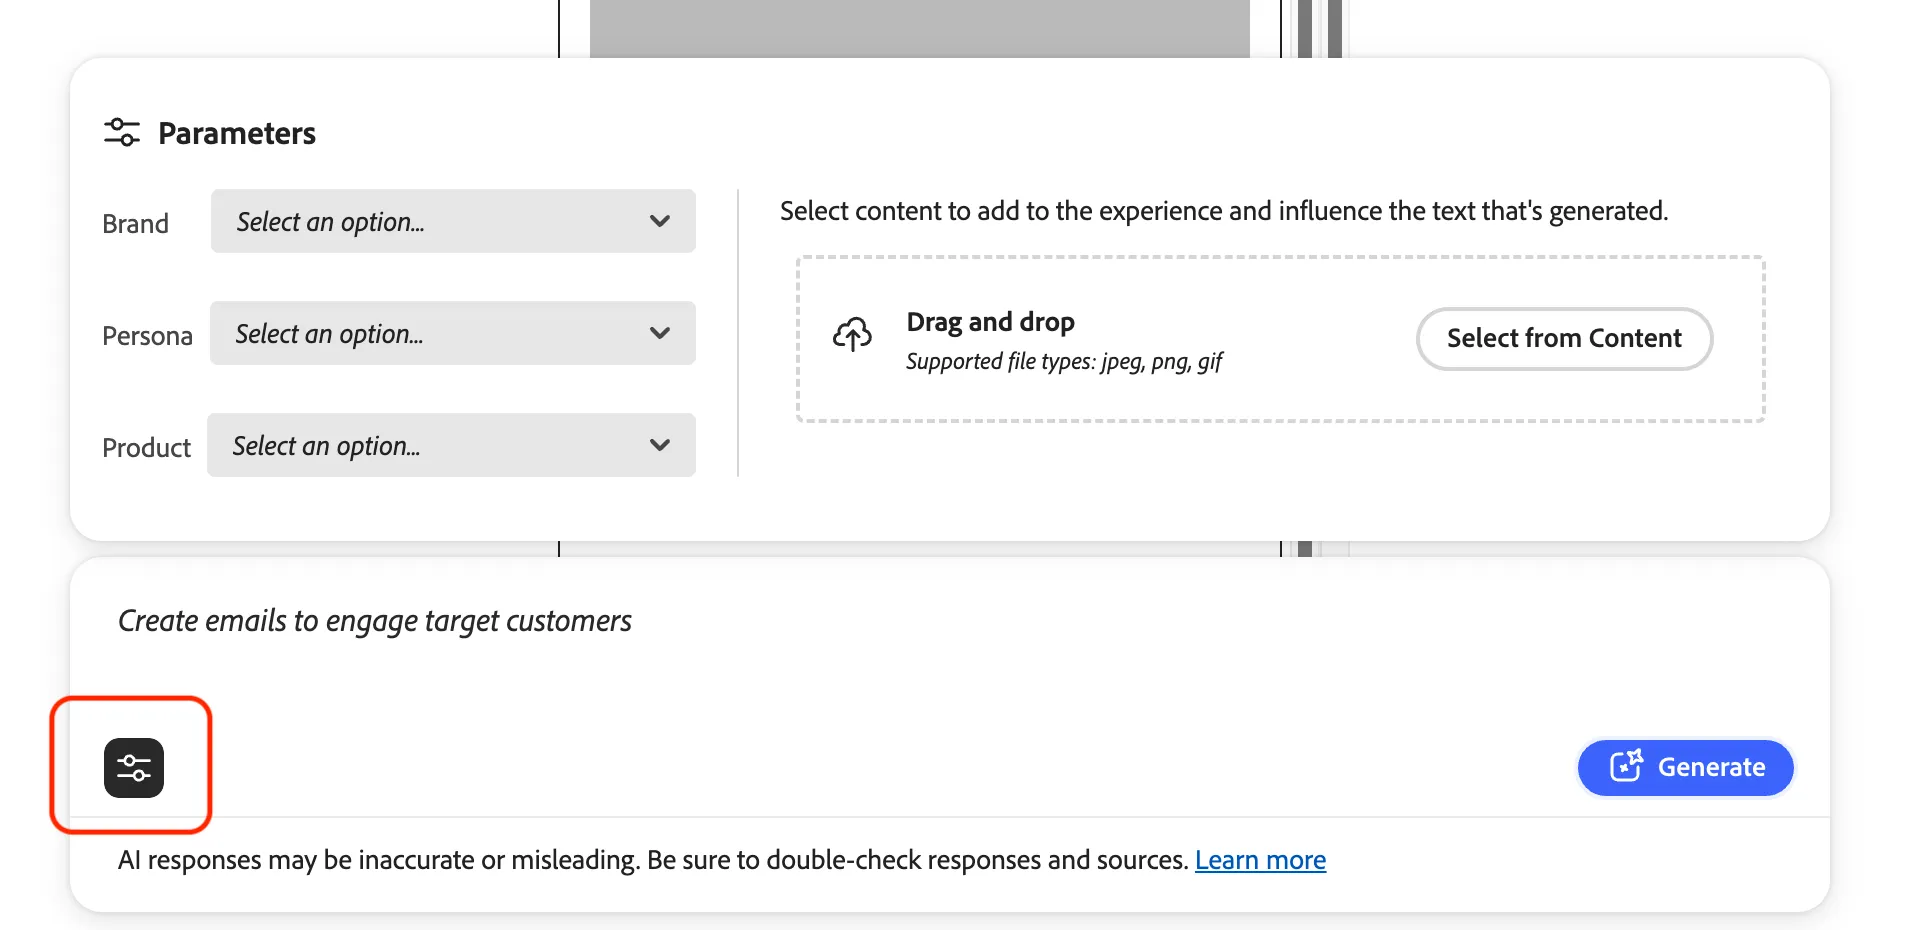This screenshot has width=1906, height=930.
Task: Click the Parameters heading text
Action: [237, 133]
